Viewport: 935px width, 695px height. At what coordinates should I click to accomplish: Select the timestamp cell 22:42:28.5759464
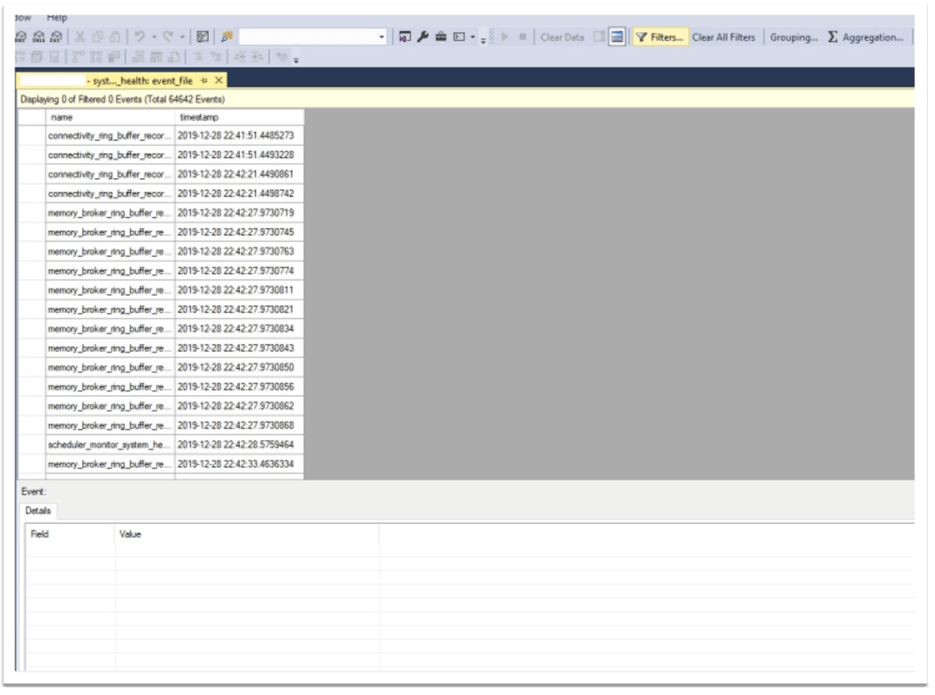(x=239, y=445)
